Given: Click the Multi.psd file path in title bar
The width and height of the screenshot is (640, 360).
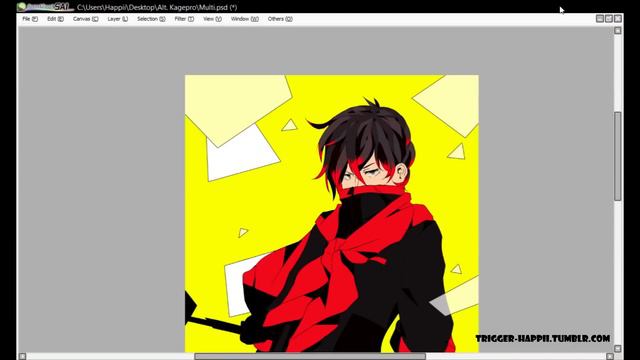Looking at the screenshot, I should coord(157,7).
